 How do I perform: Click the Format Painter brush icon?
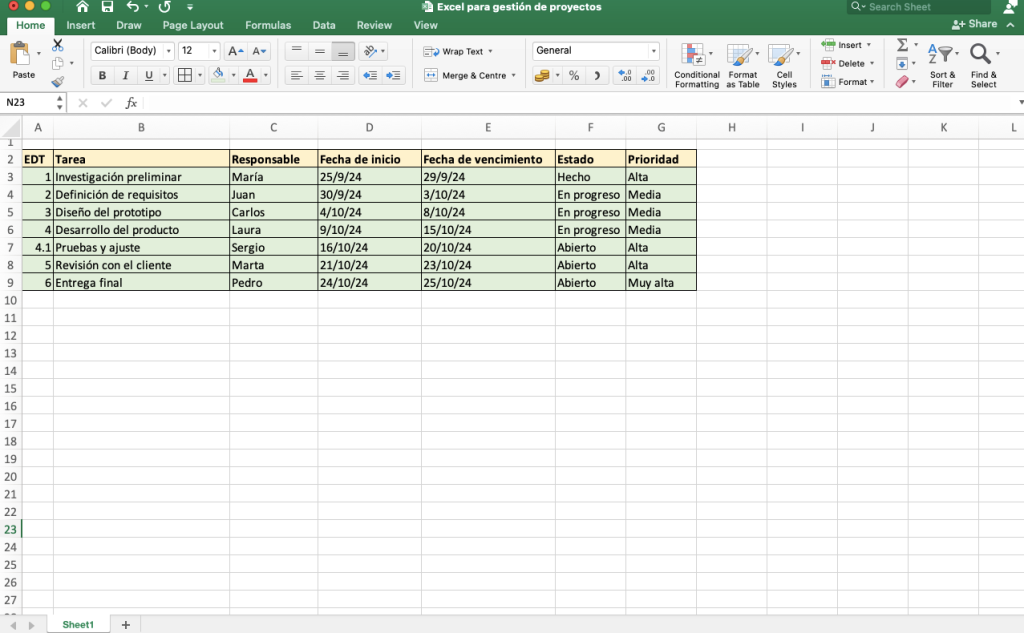[x=57, y=82]
